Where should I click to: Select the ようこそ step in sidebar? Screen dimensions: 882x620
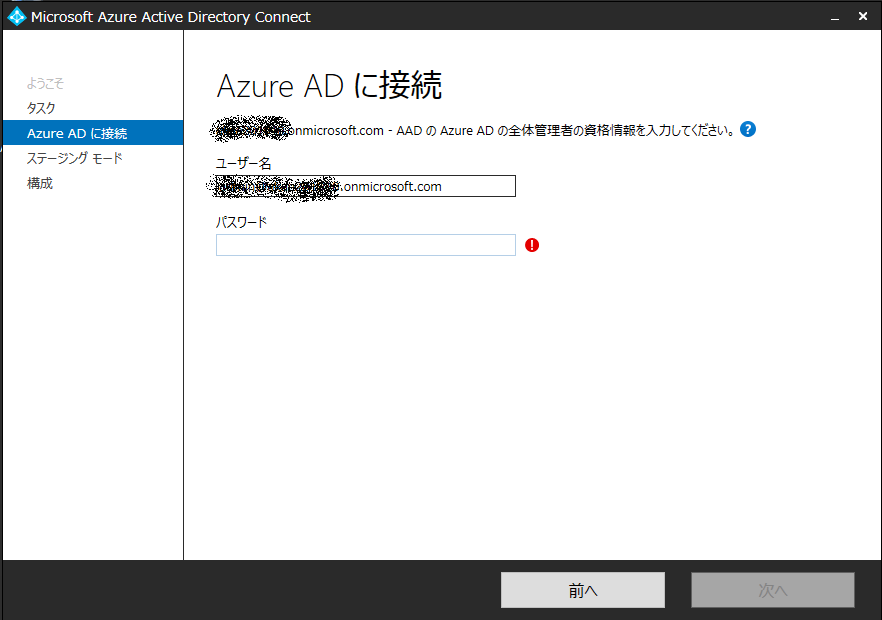(x=45, y=84)
